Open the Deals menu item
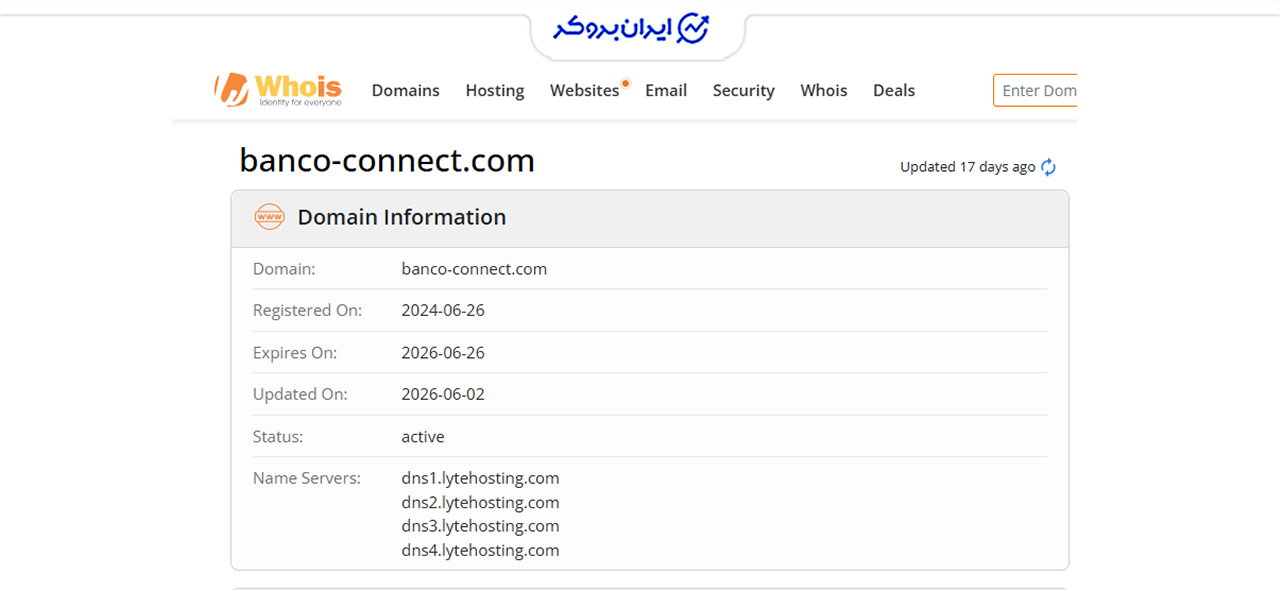Screen dimensions: 1280x590 (893, 90)
